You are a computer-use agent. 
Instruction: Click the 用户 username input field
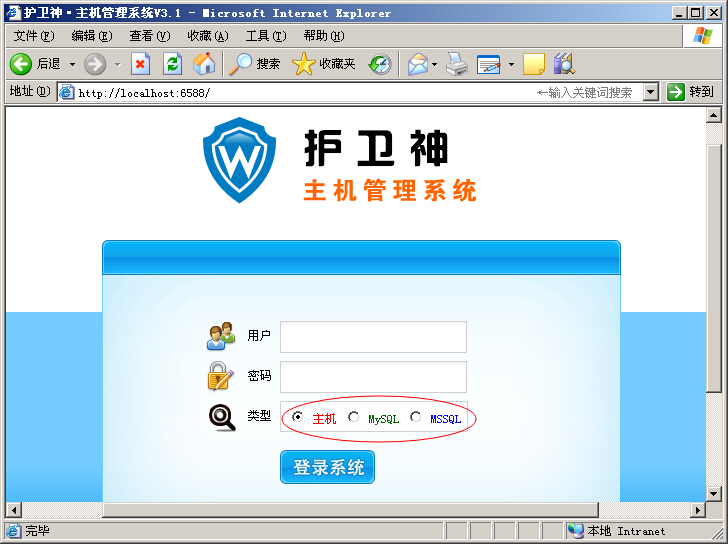pos(373,337)
